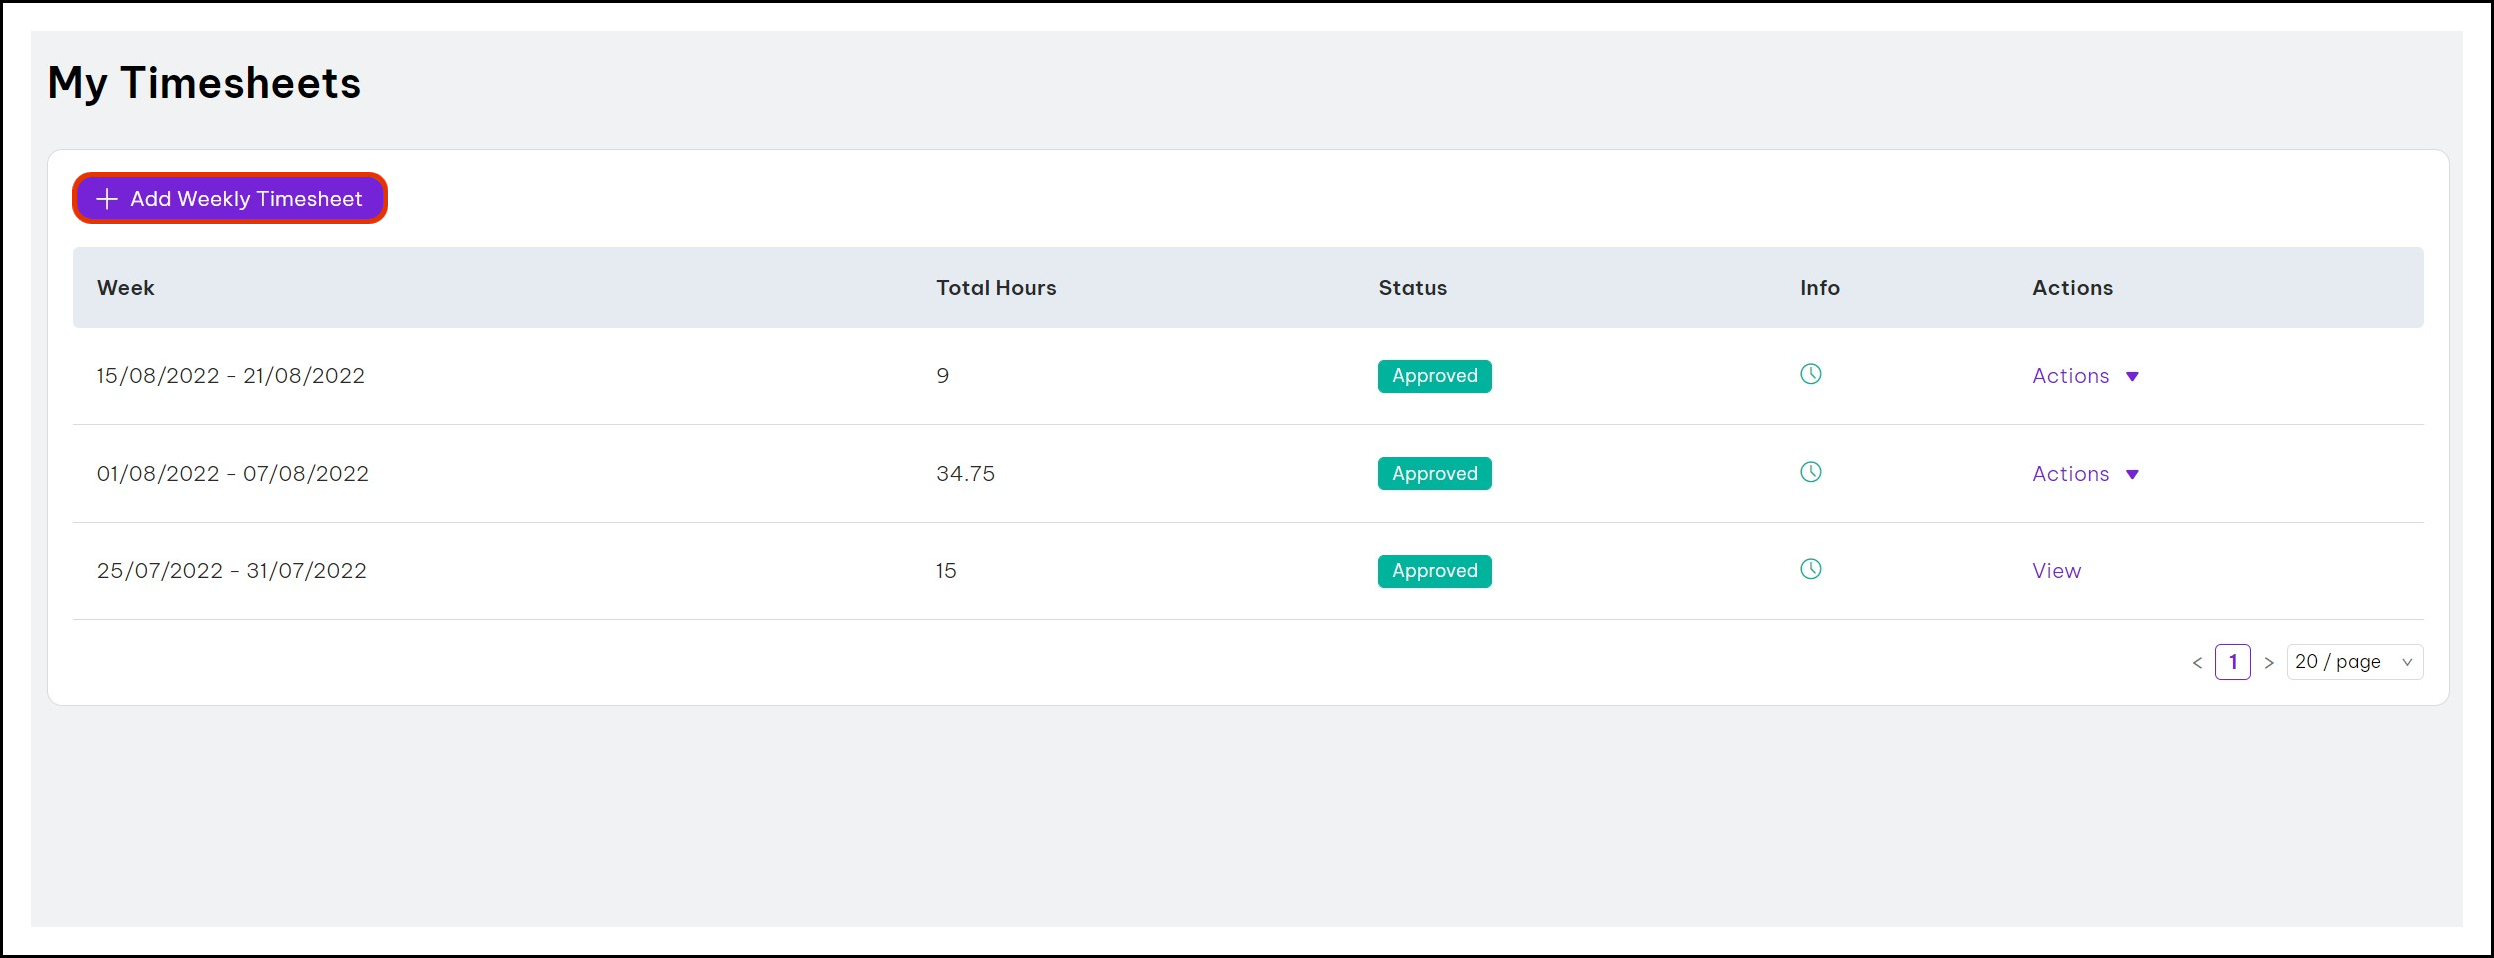Click Approved status for the 34.75 hours row
This screenshot has width=2494, height=958.
[1434, 474]
